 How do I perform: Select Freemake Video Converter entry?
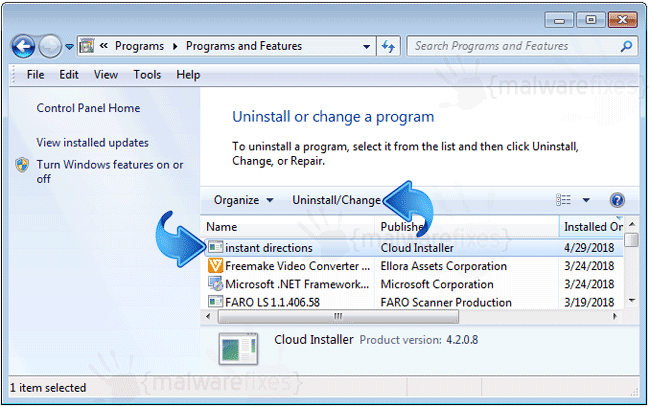pos(297,266)
